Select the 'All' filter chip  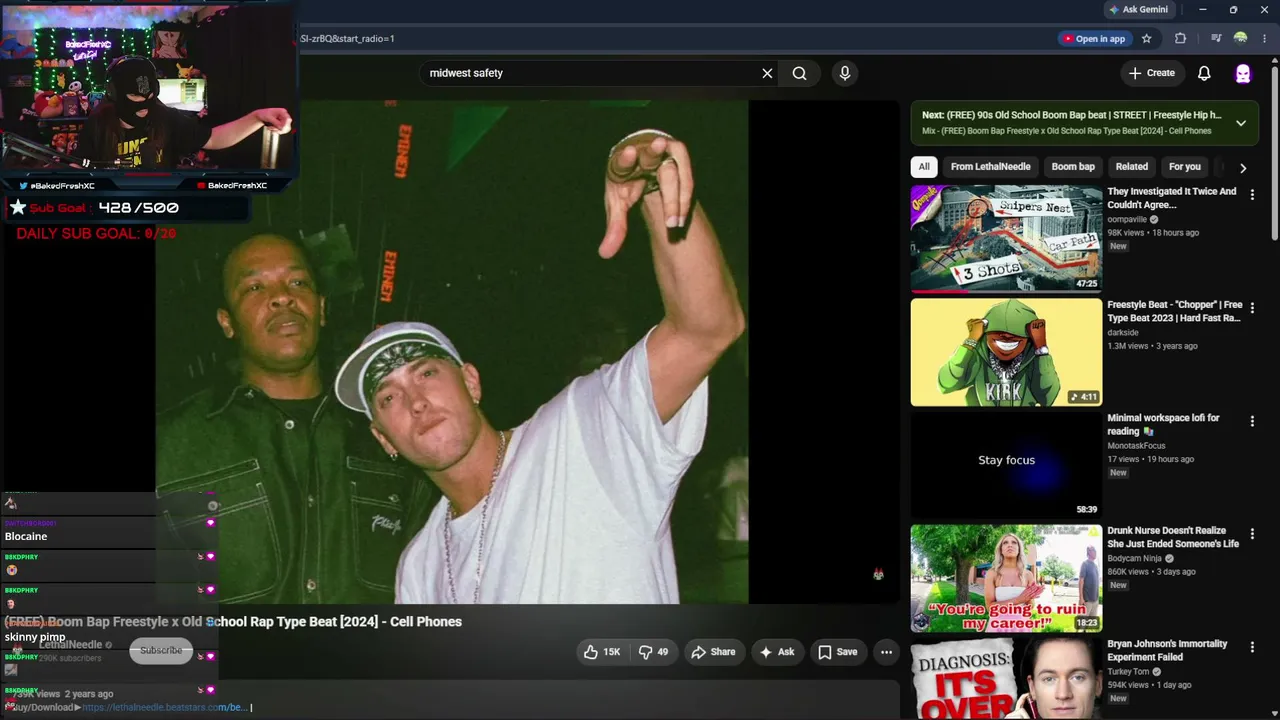(924, 167)
